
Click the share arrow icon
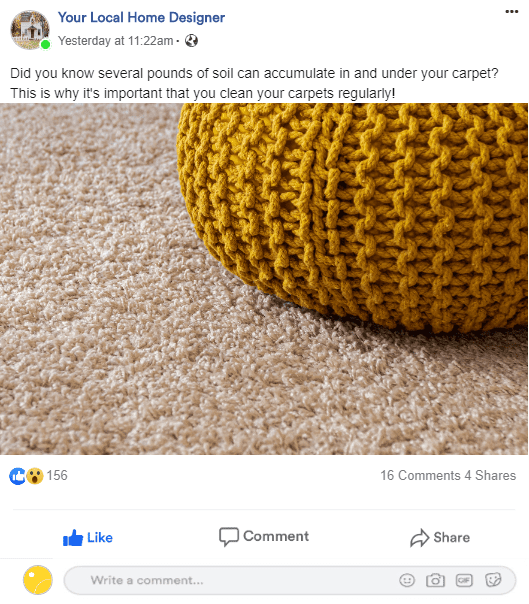coord(420,538)
